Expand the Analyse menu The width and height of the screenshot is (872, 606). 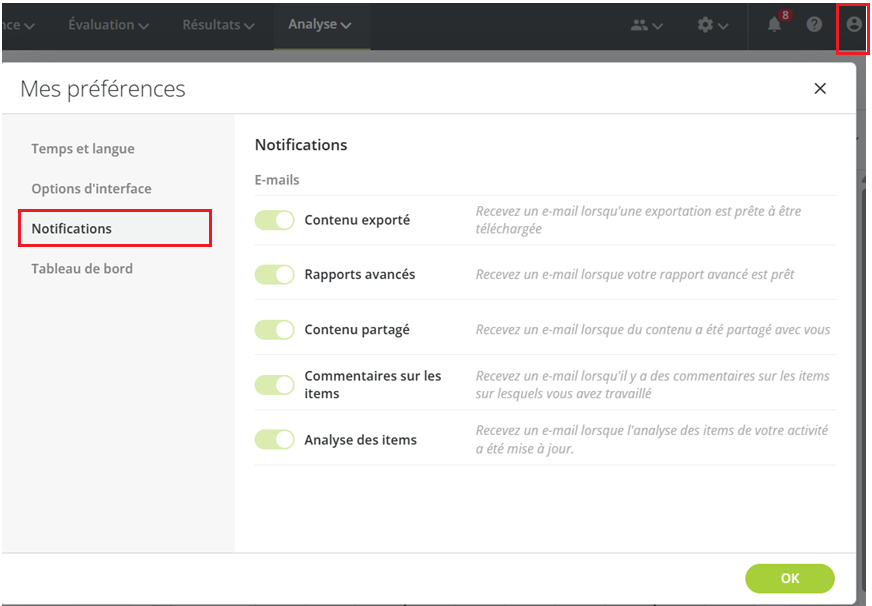pyautogui.click(x=320, y=24)
